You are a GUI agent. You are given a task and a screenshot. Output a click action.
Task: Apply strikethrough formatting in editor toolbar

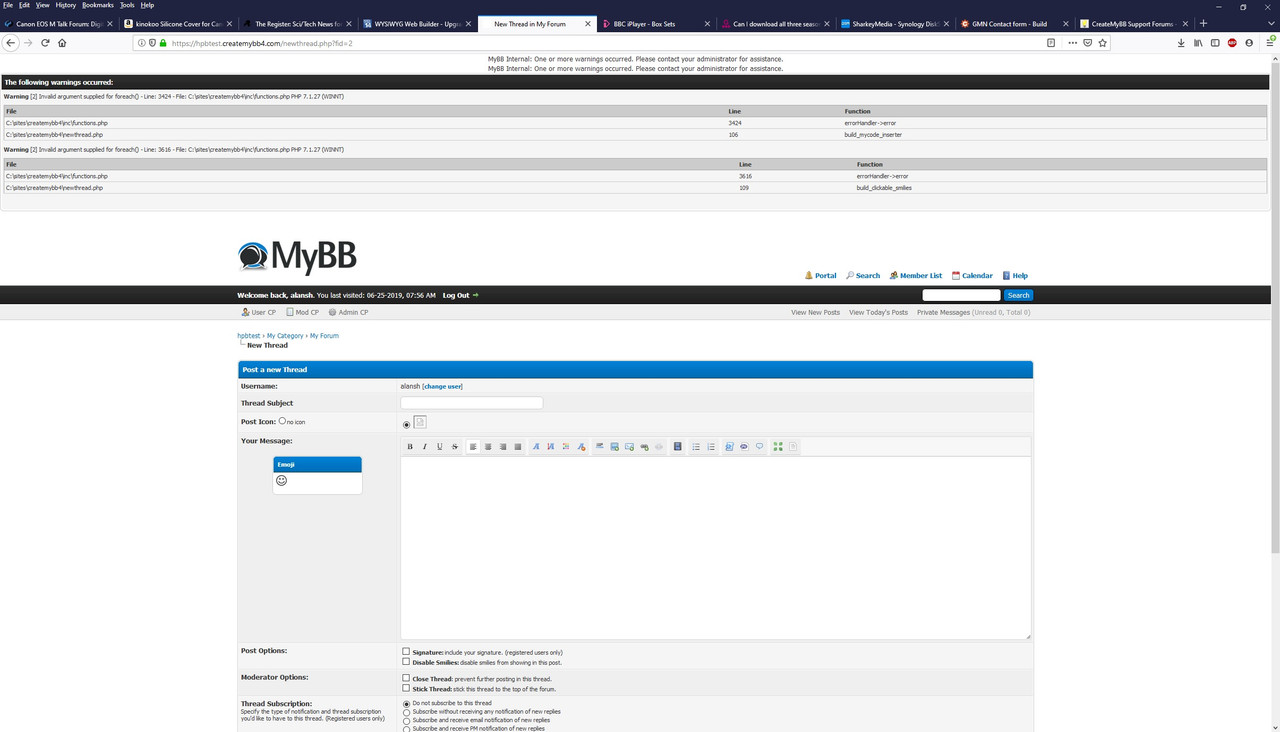coord(455,446)
